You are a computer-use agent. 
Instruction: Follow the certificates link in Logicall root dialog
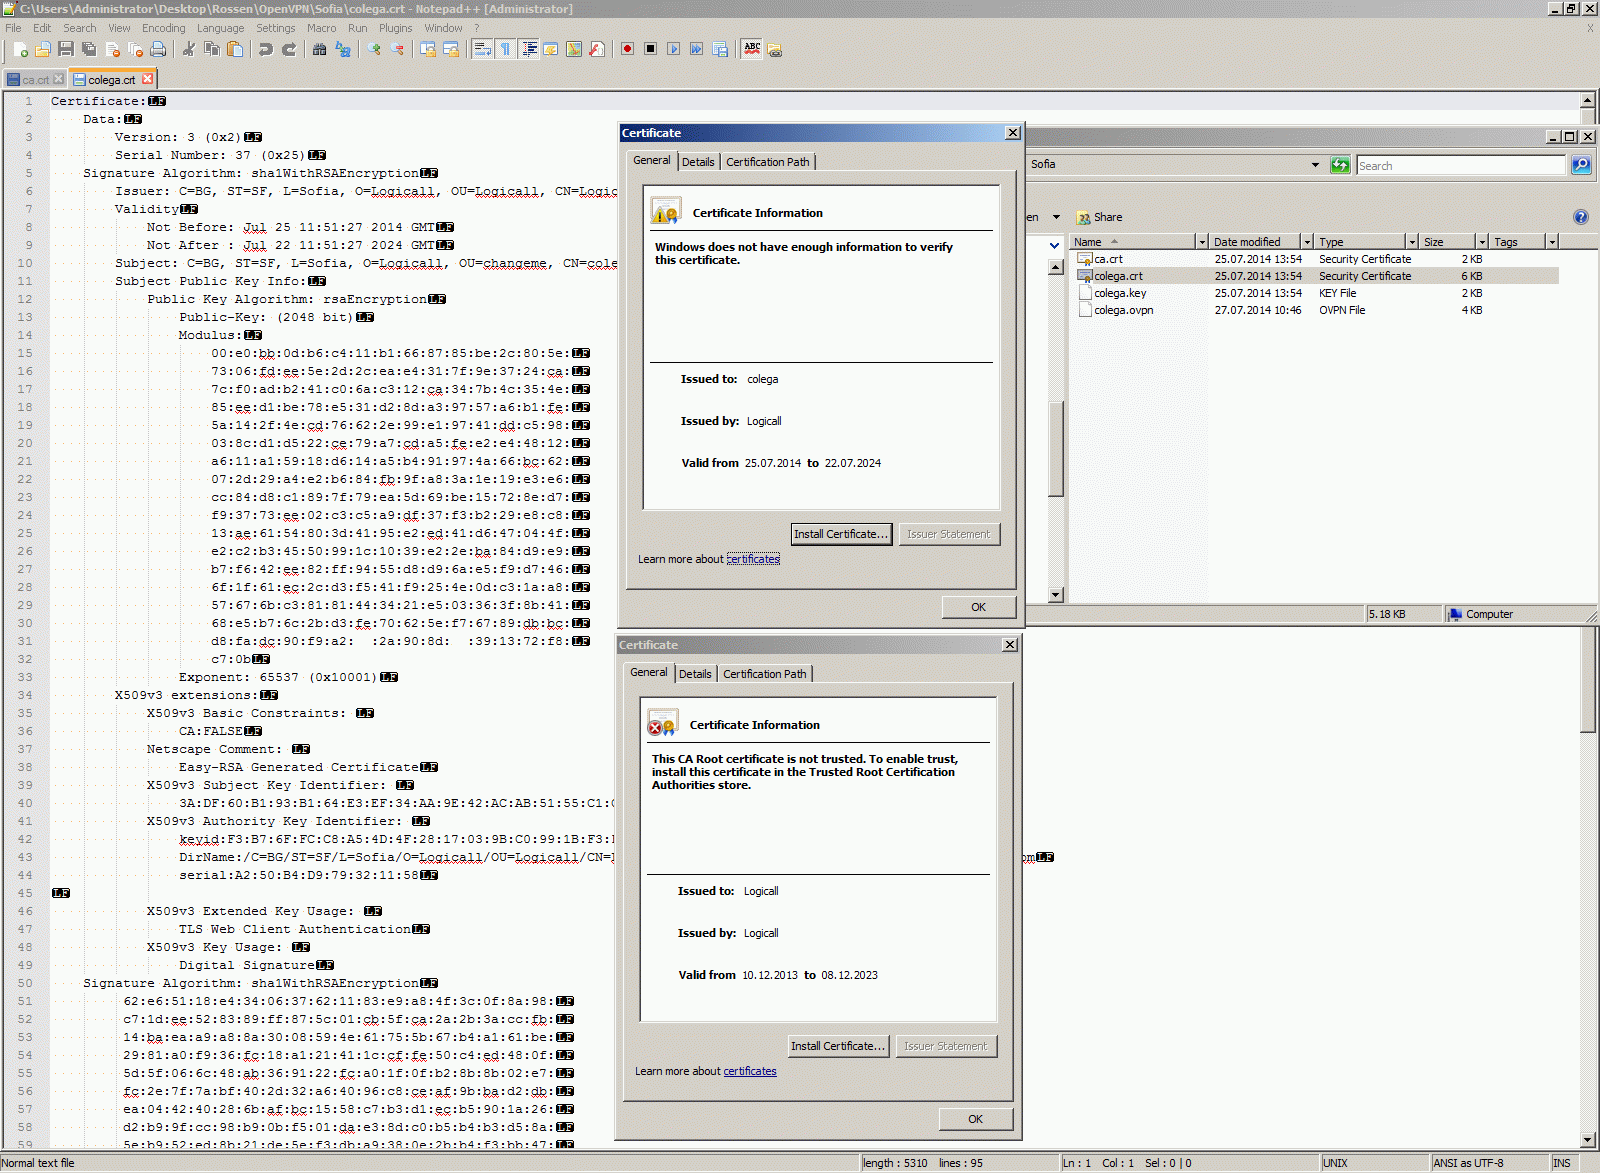pos(750,1071)
